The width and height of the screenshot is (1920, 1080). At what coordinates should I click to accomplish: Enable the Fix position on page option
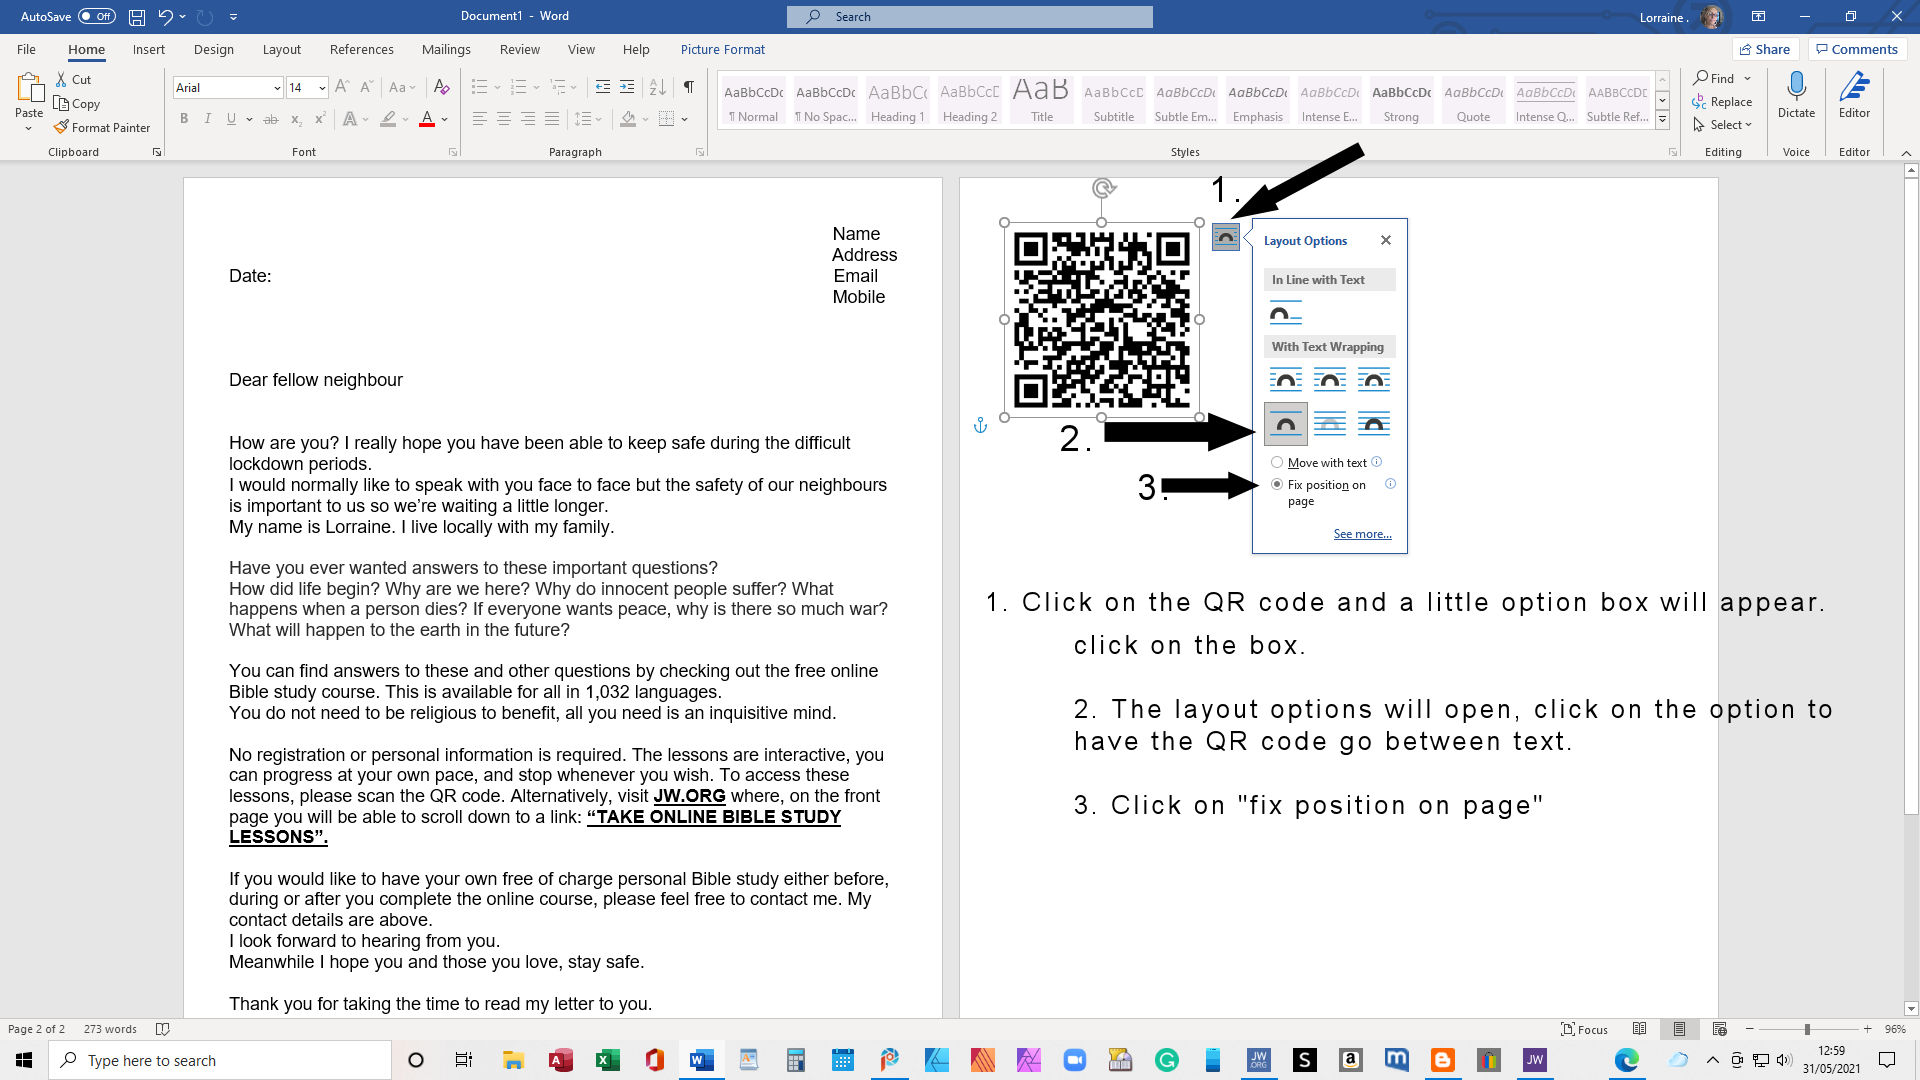[1277, 484]
